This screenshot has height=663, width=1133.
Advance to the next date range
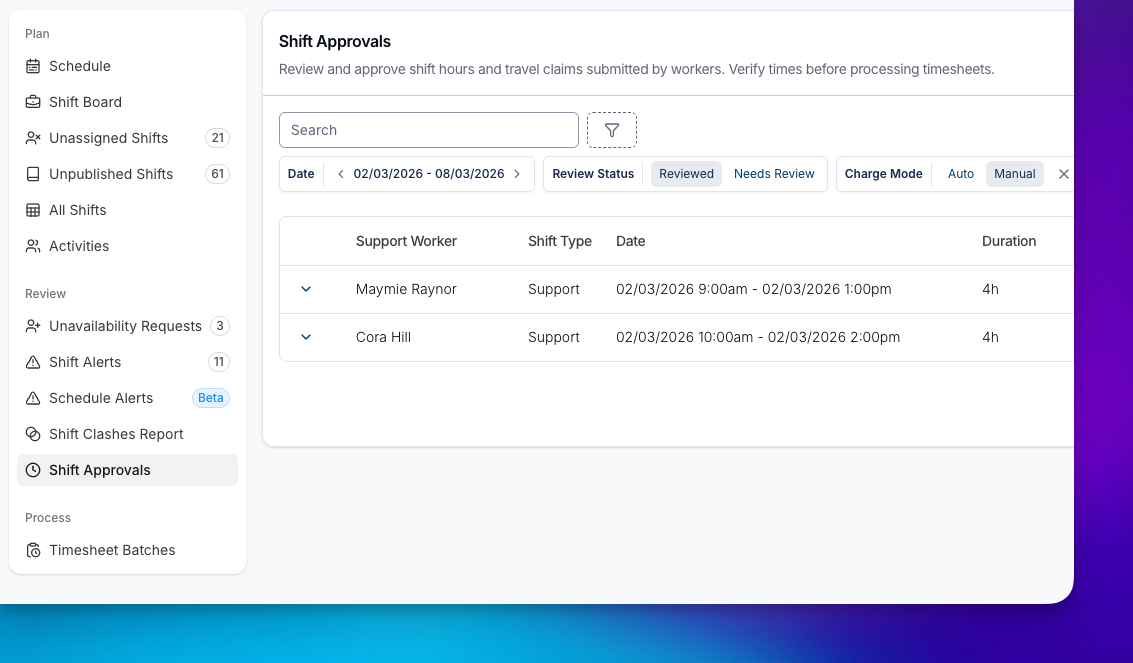[518, 173]
